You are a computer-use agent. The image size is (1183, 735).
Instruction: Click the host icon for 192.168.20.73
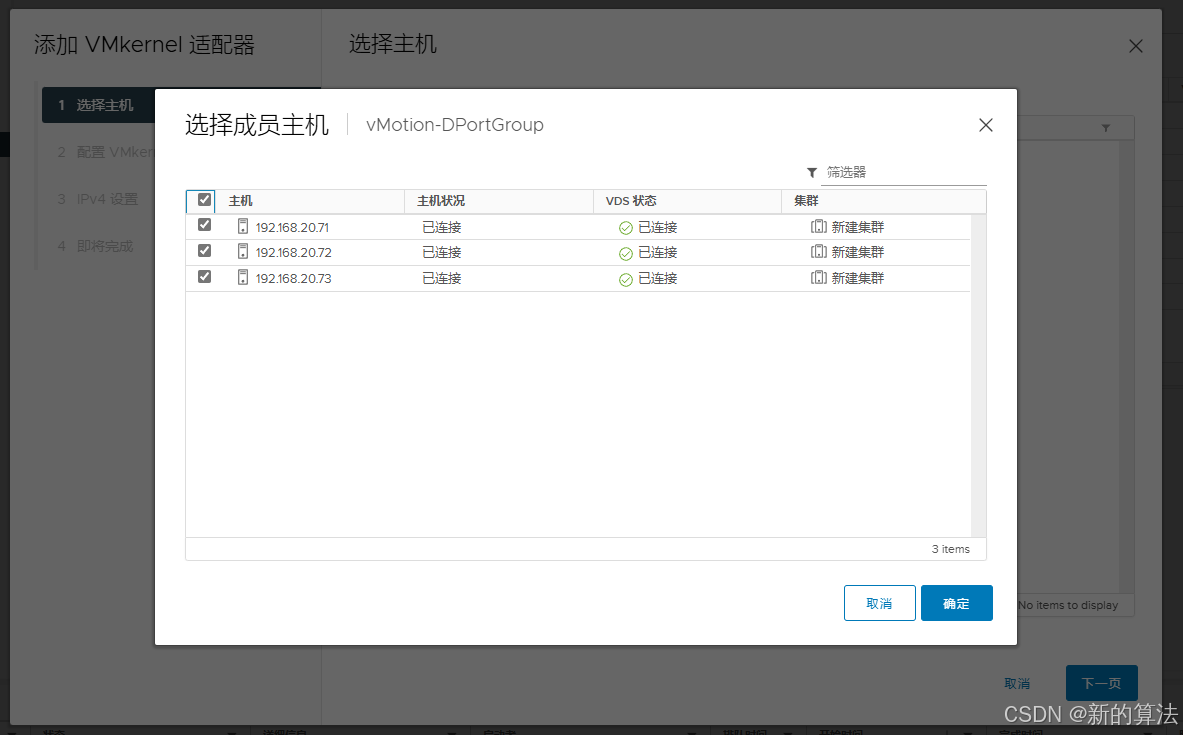(x=243, y=277)
